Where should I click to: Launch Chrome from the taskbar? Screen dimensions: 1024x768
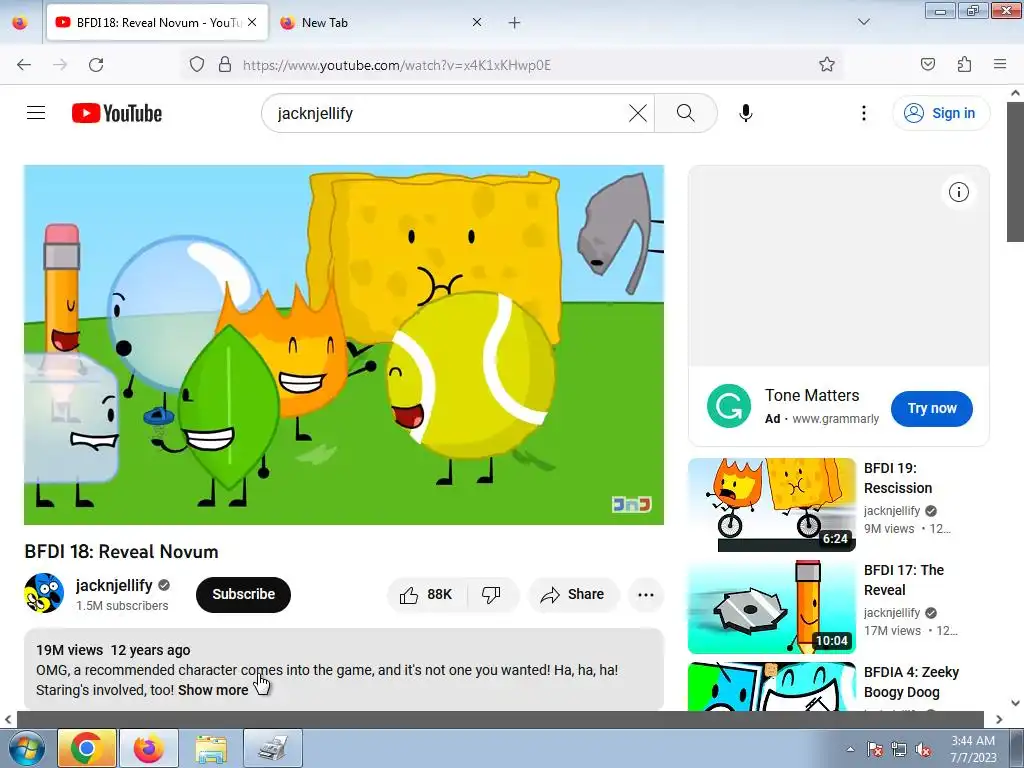point(86,748)
